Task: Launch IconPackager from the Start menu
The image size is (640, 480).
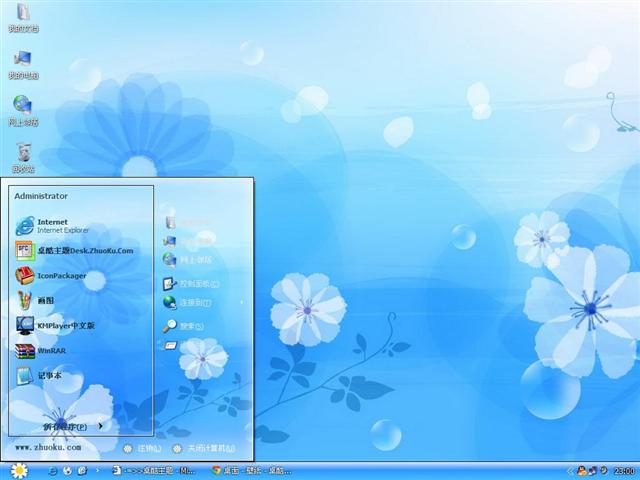Action: tap(51, 276)
